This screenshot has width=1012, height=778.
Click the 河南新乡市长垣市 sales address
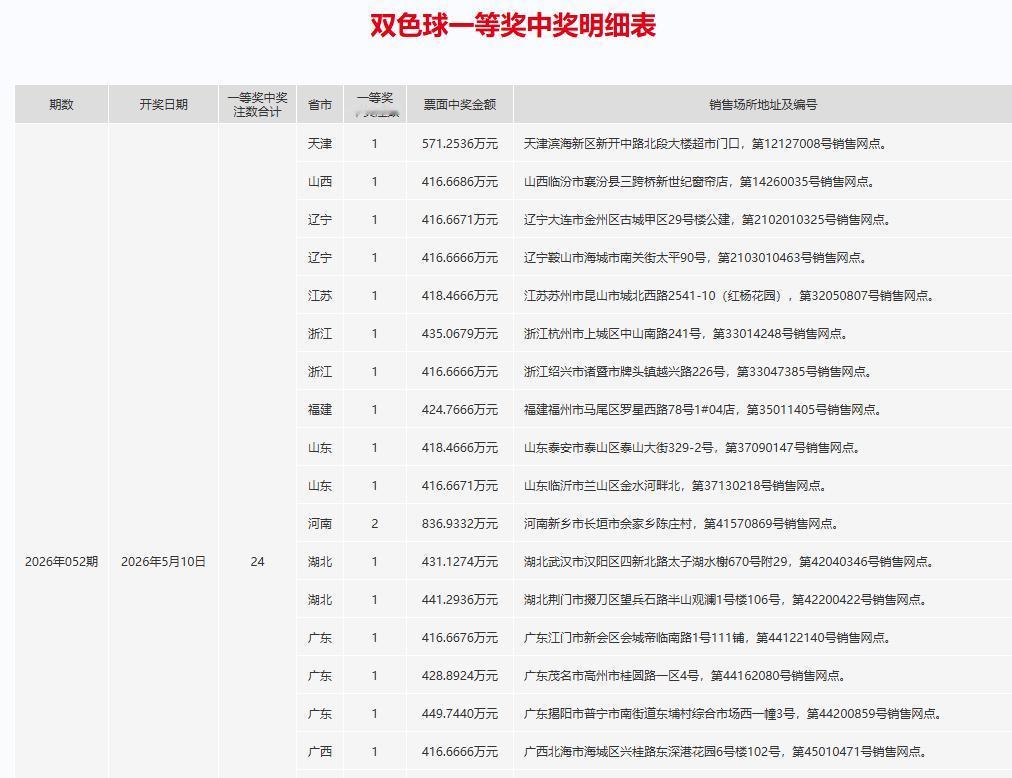click(682, 524)
